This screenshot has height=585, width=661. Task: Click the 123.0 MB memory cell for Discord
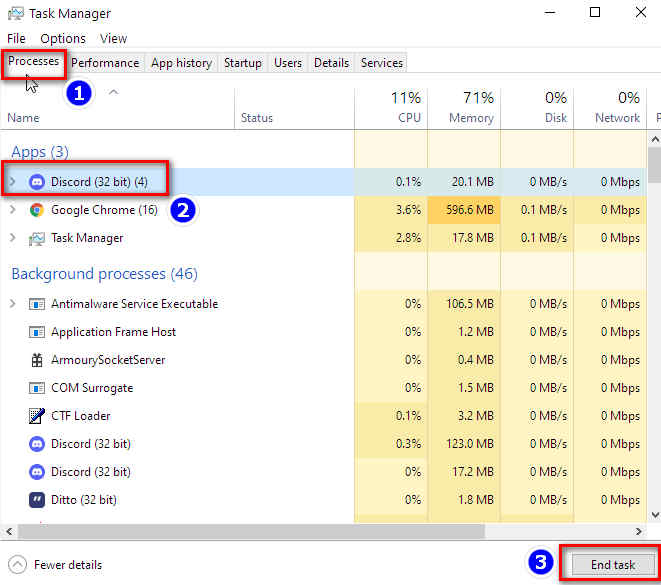click(x=464, y=444)
